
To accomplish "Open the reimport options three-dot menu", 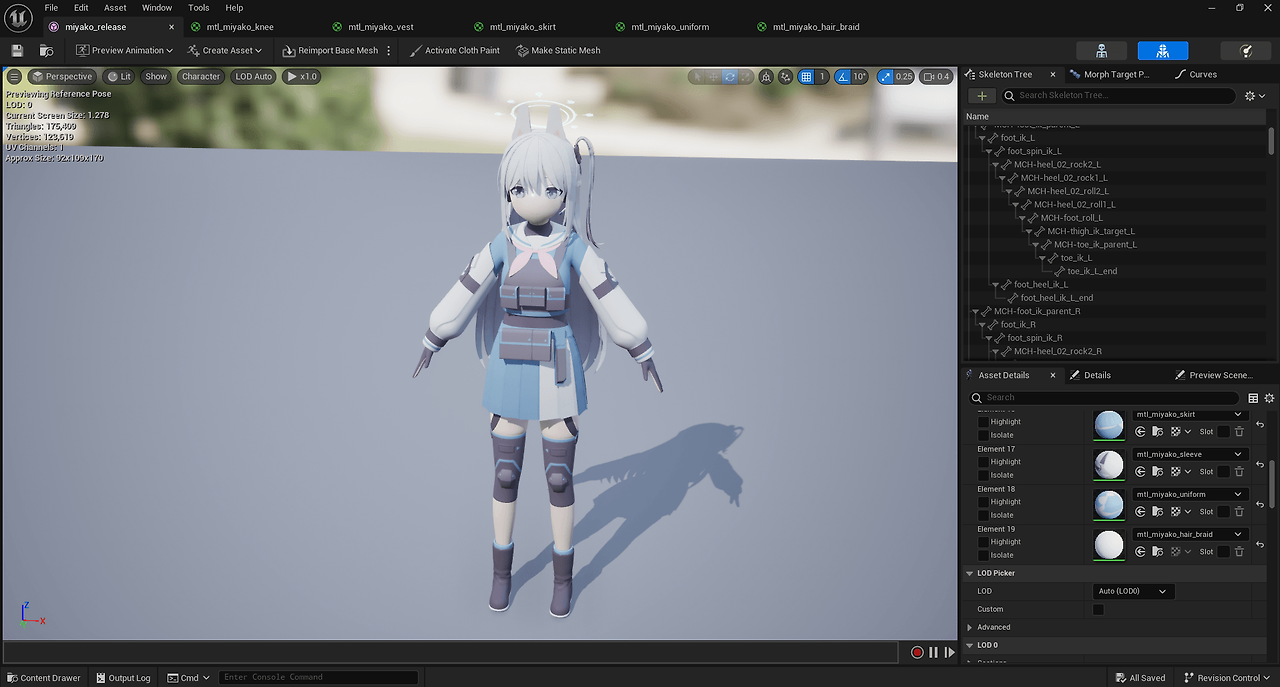I will coord(389,50).
